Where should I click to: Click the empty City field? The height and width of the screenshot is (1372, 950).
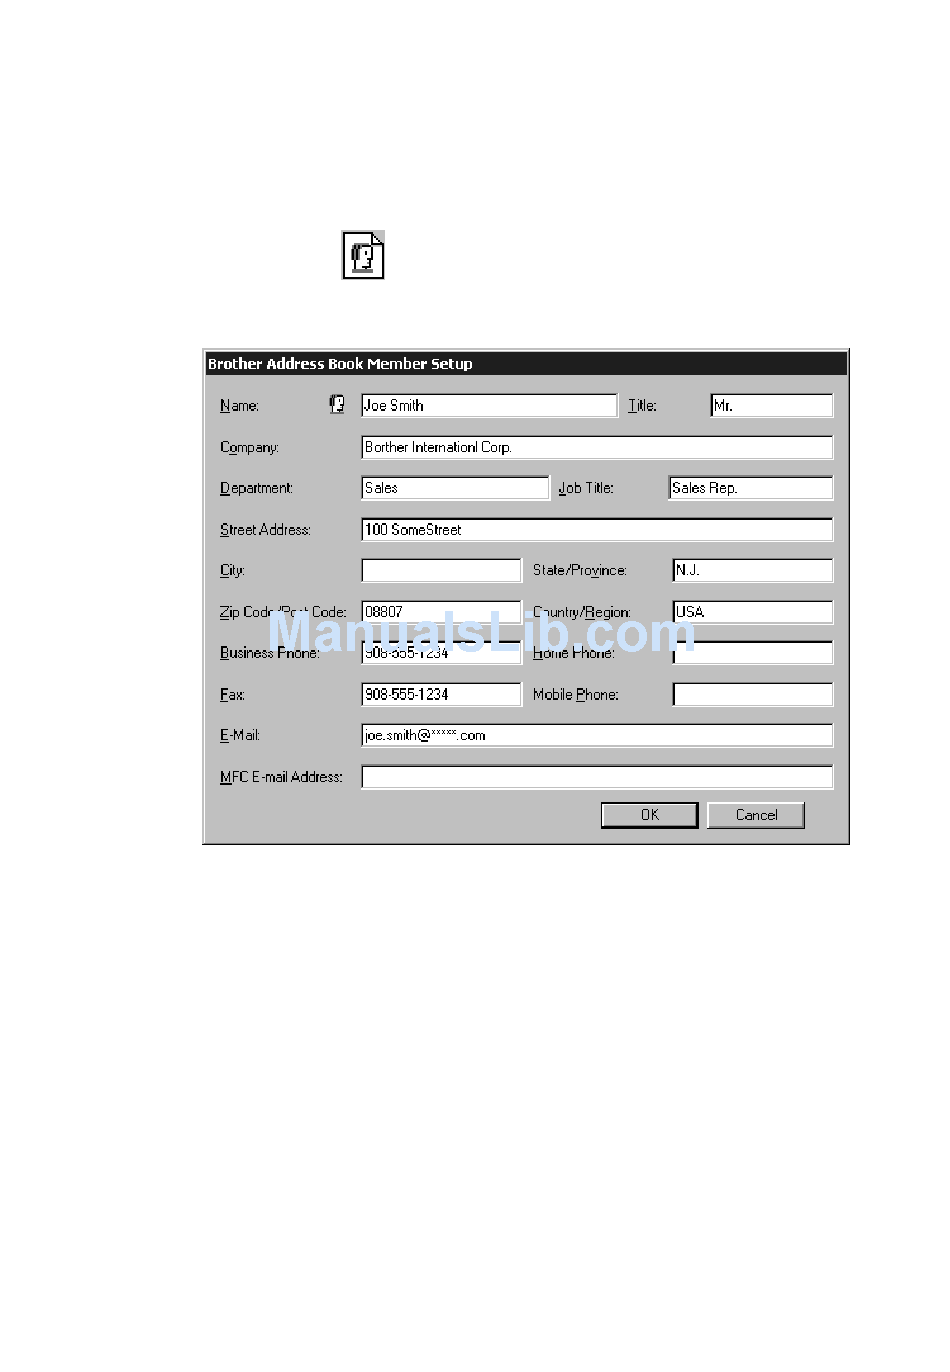click(441, 570)
